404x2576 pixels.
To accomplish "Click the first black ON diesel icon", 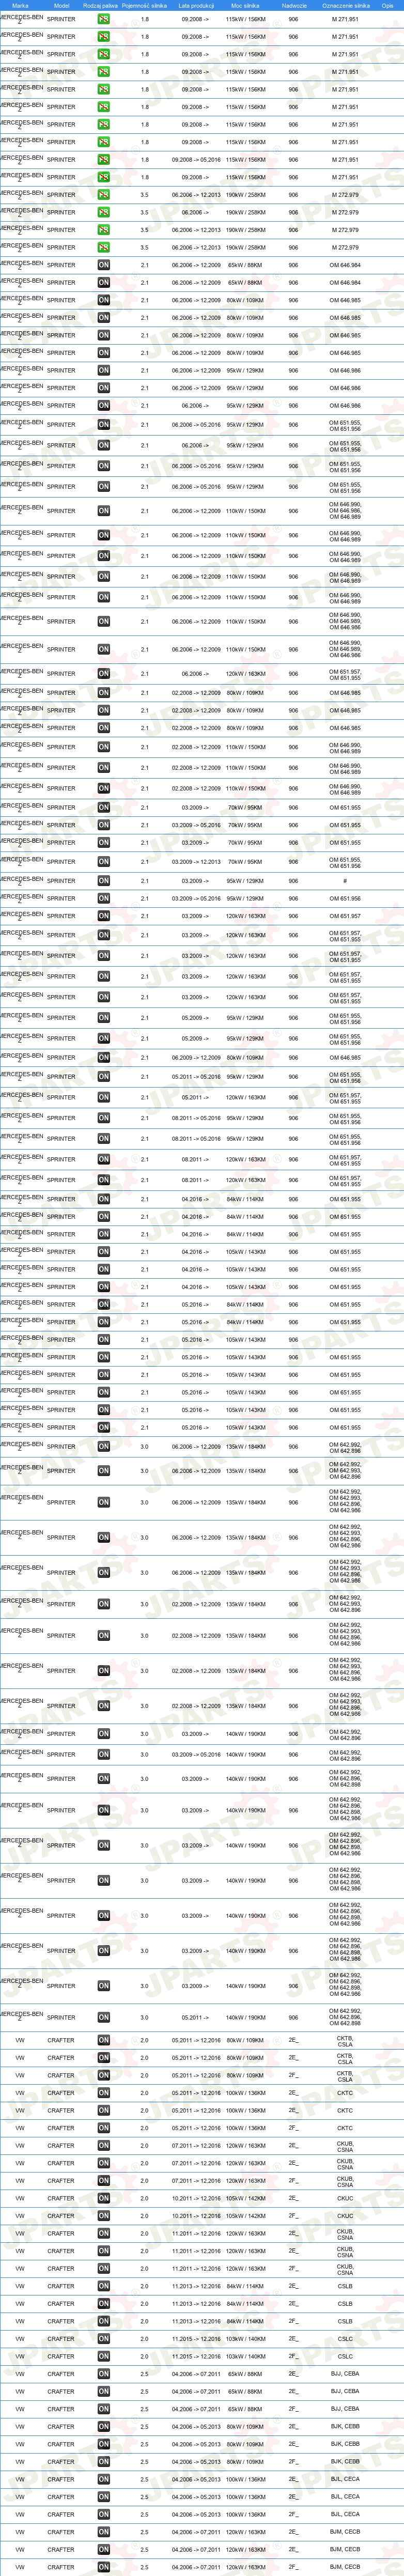I will coord(103,265).
